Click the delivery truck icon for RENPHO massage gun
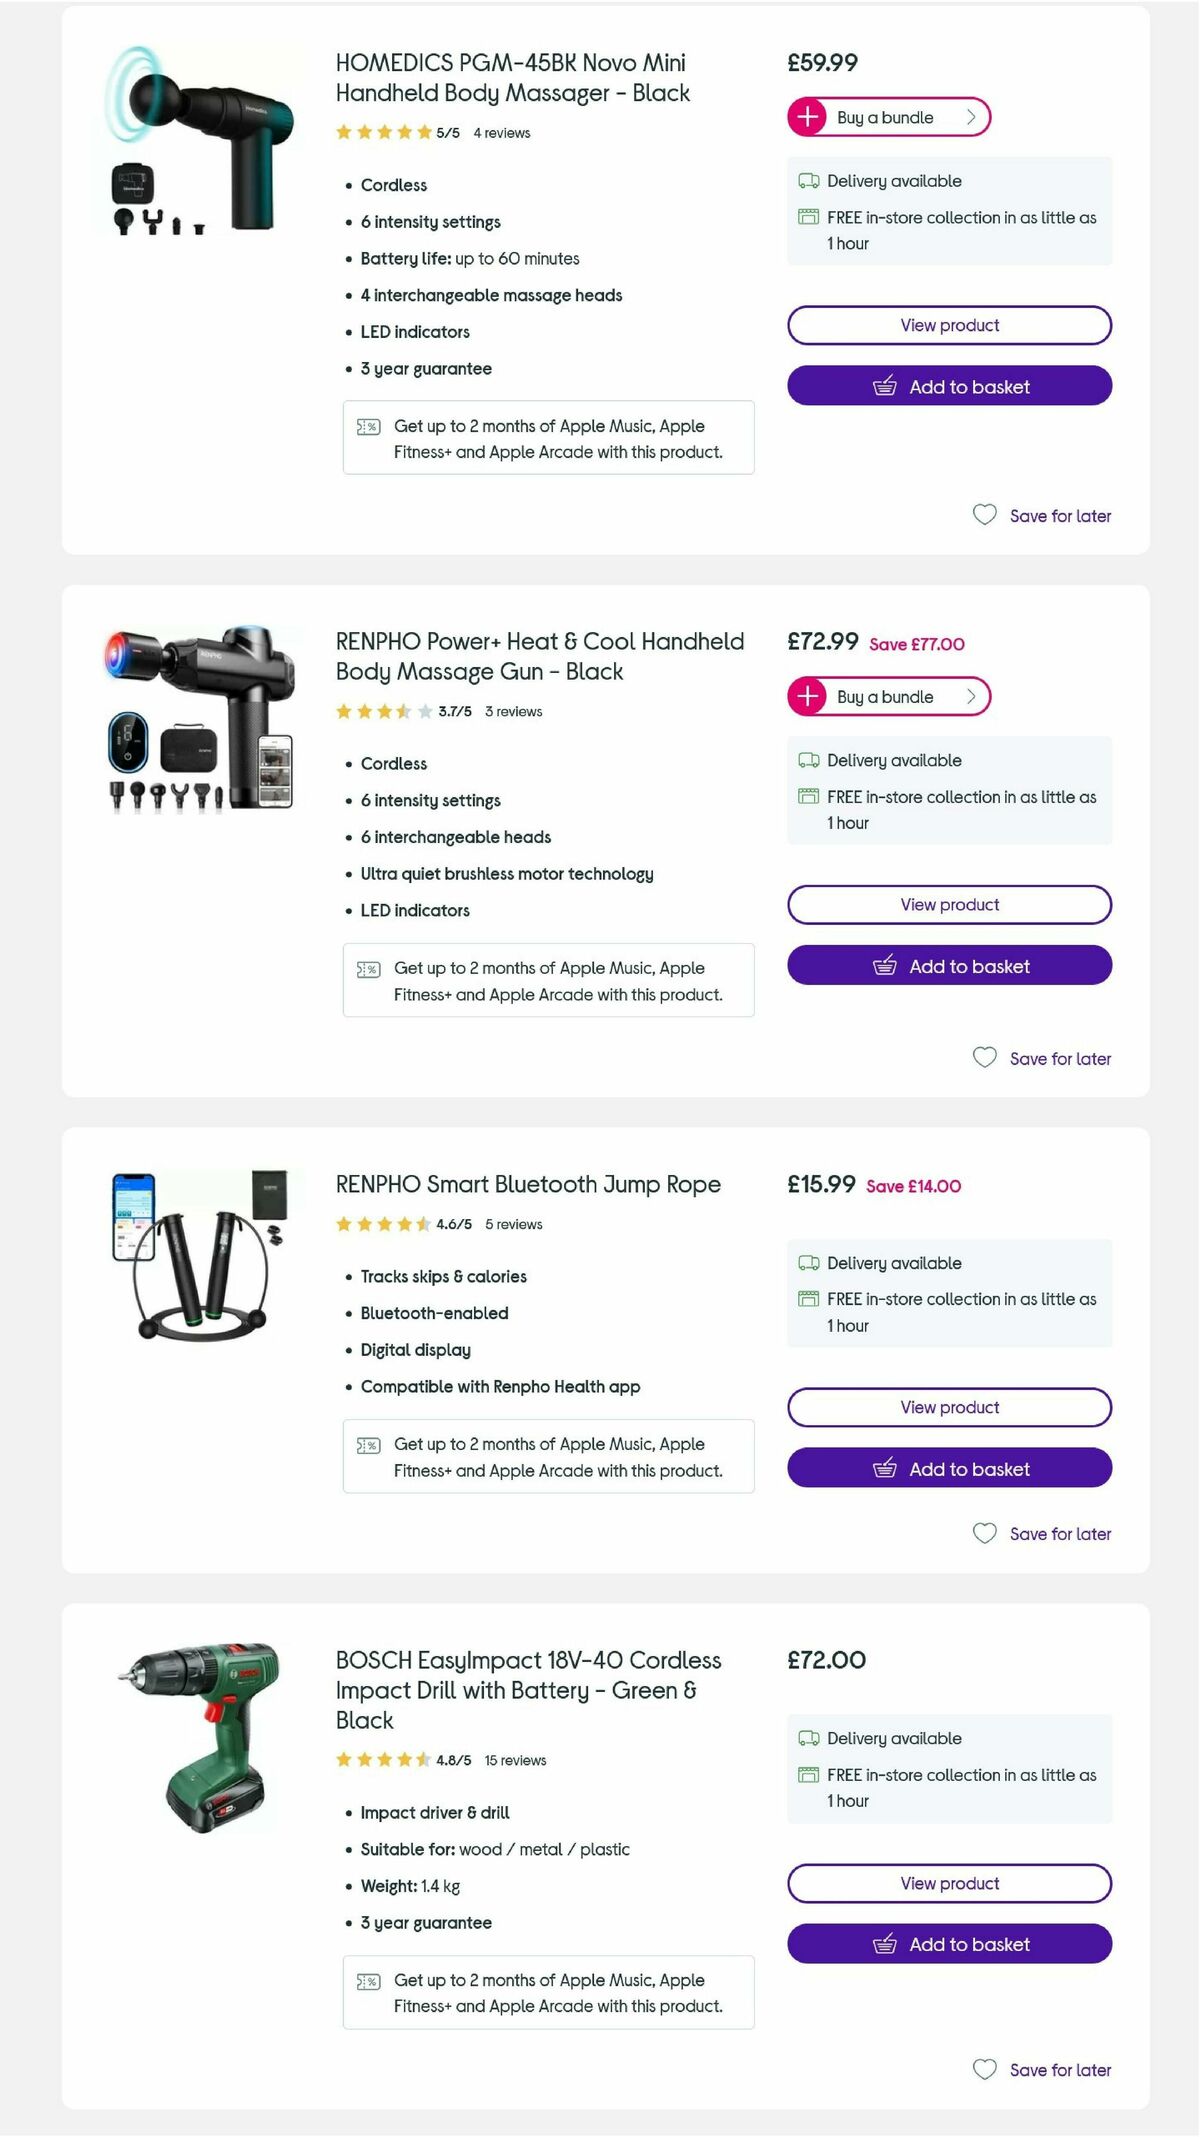The width and height of the screenshot is (1200, 2137). pos(808,760)
